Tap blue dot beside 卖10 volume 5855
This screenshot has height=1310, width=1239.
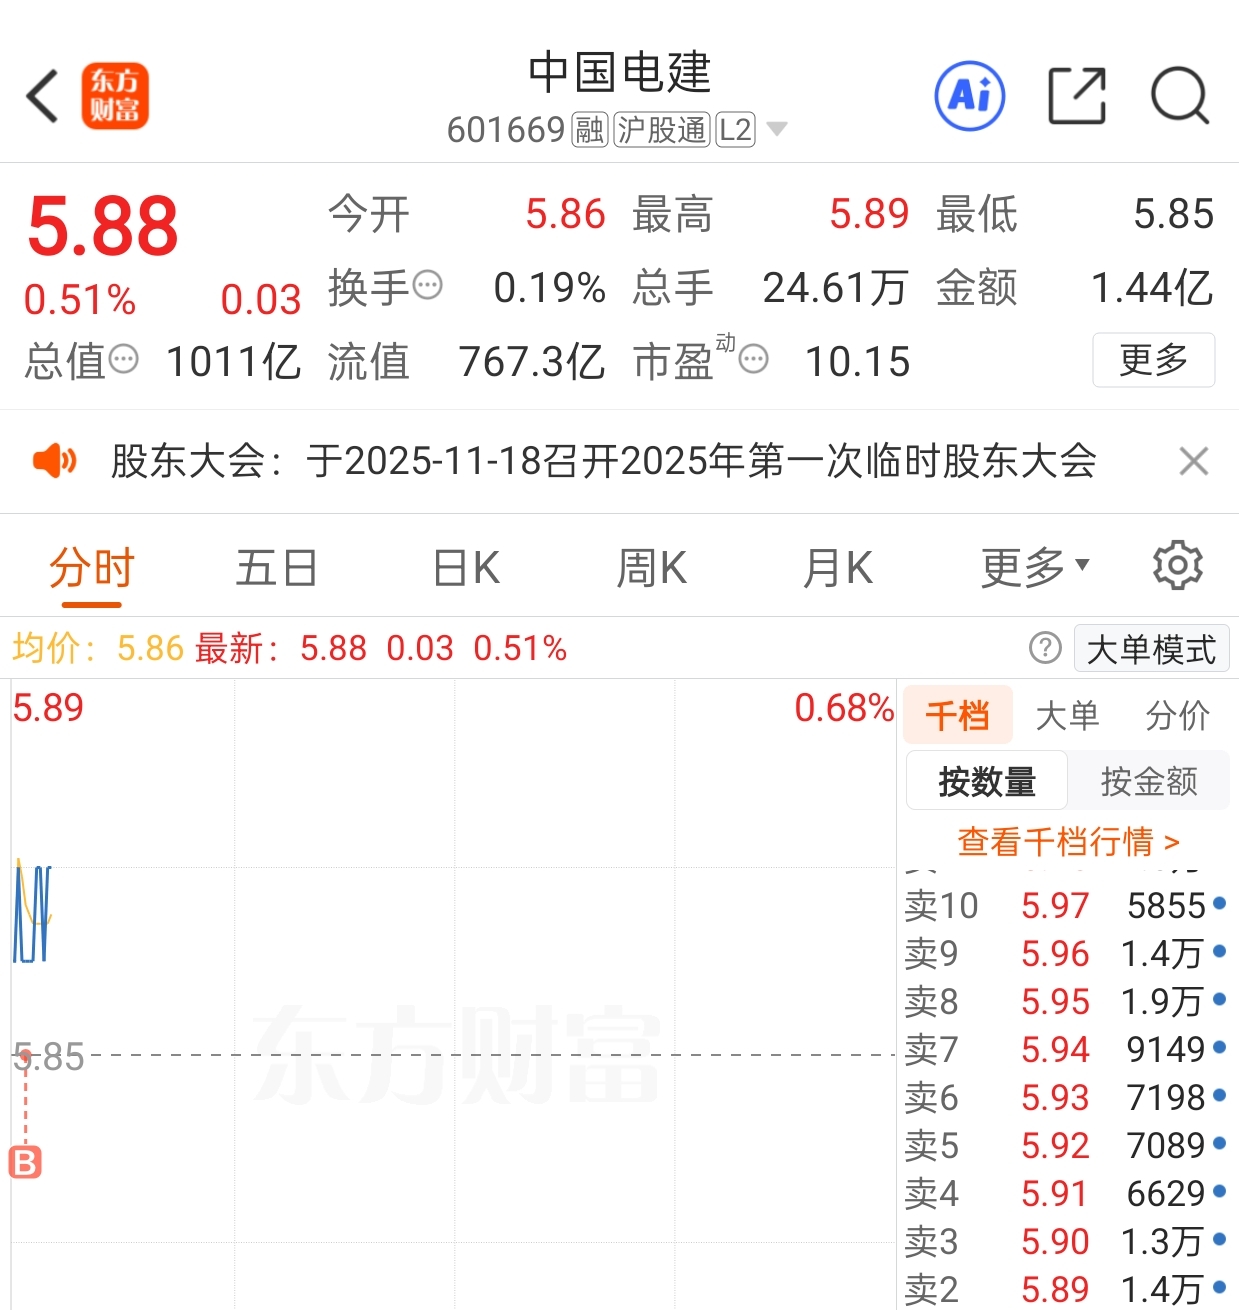tap(1219, 903)
